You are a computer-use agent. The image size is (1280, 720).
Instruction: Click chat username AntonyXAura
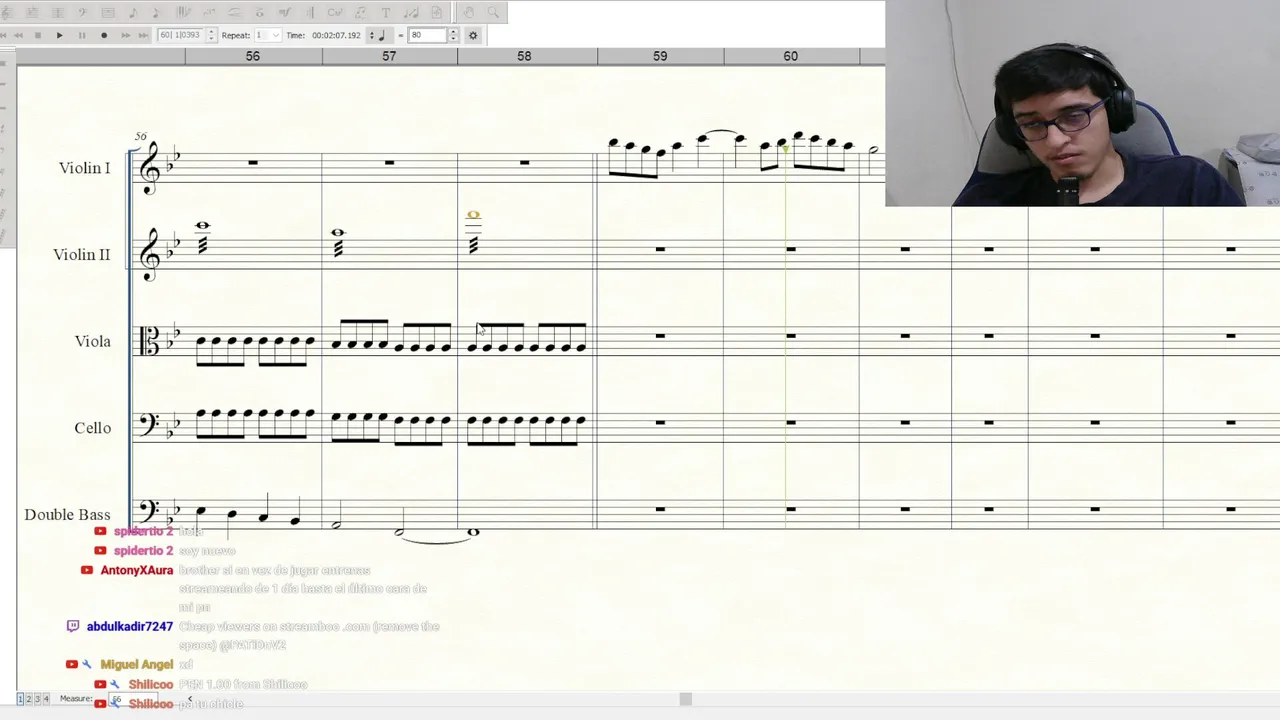pos(137,570)
